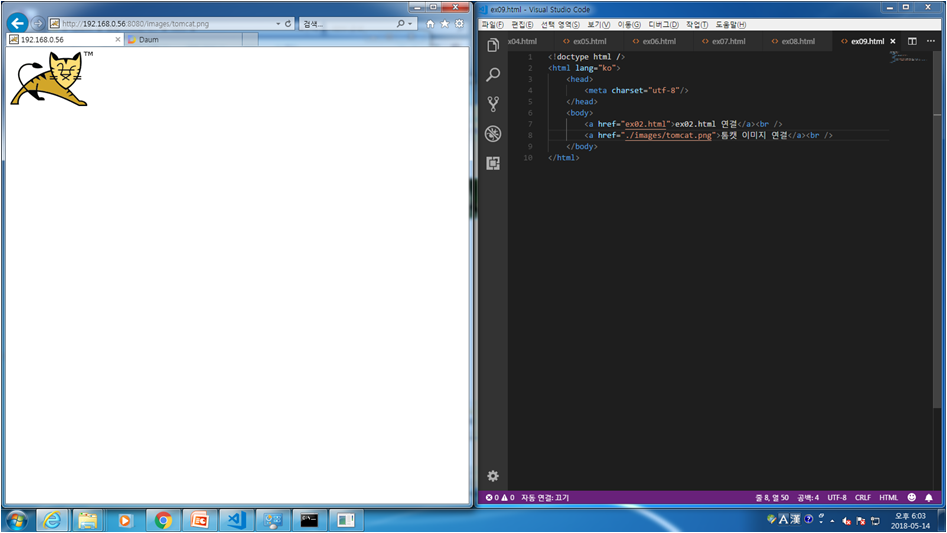
Task: Open Manage gear in VS Code
Action: tap(493, 476)
